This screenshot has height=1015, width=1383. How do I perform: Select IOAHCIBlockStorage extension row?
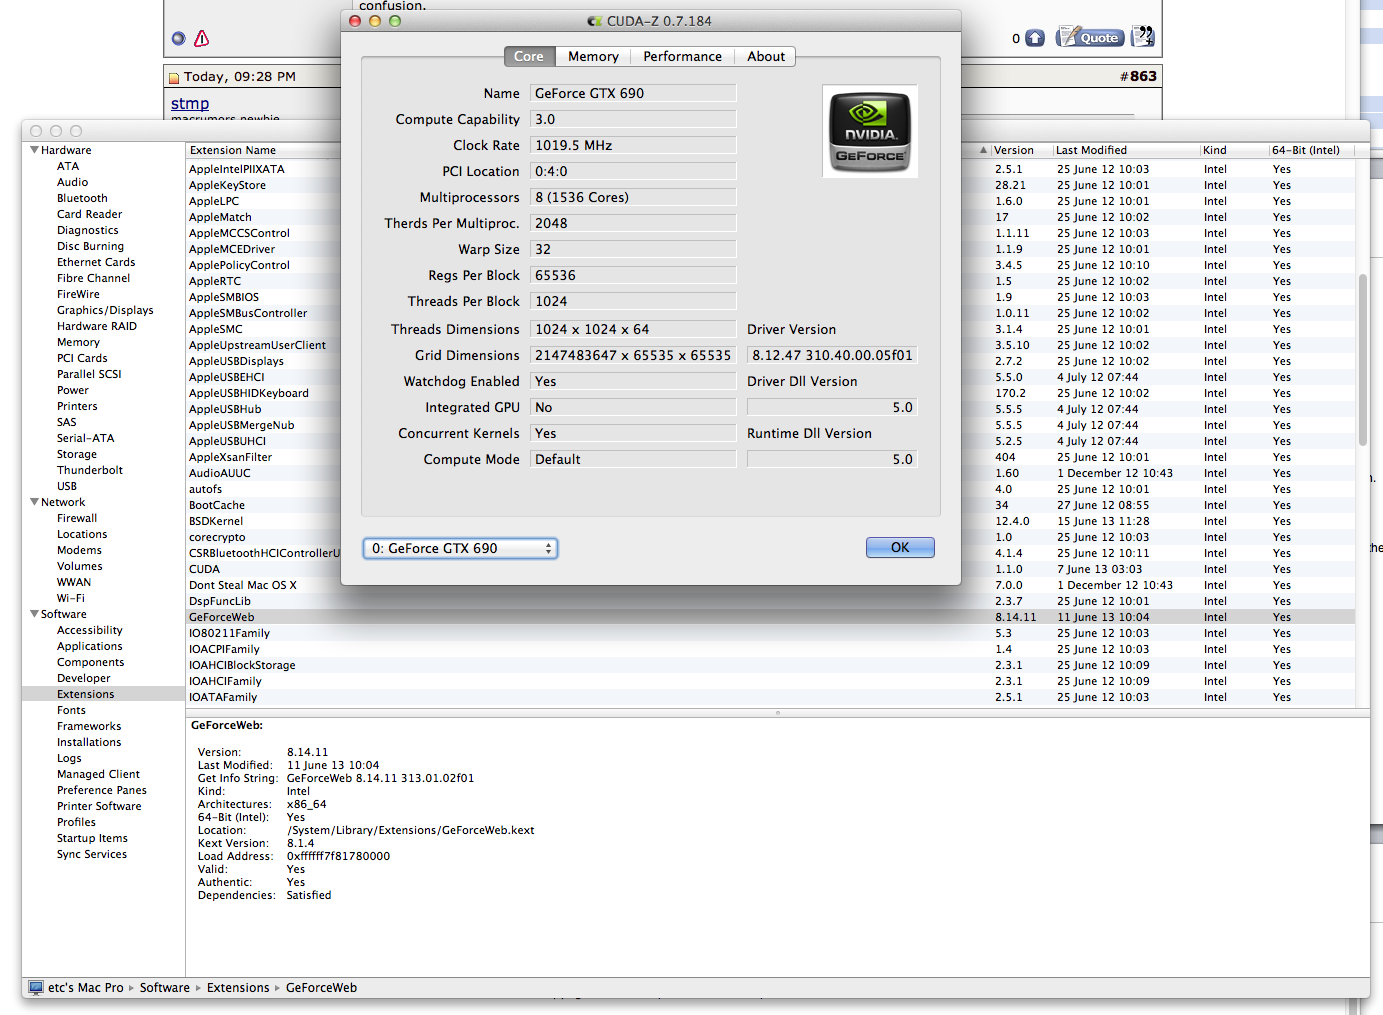point(770,665)
